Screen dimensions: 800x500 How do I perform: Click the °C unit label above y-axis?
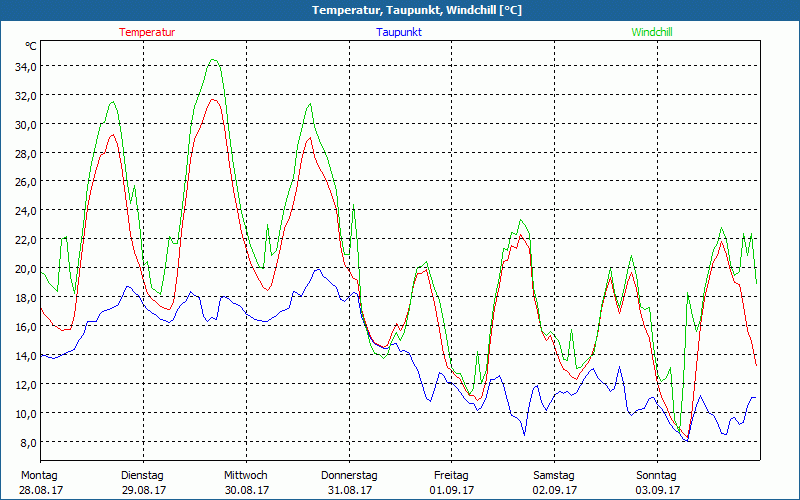pos(31,46)
